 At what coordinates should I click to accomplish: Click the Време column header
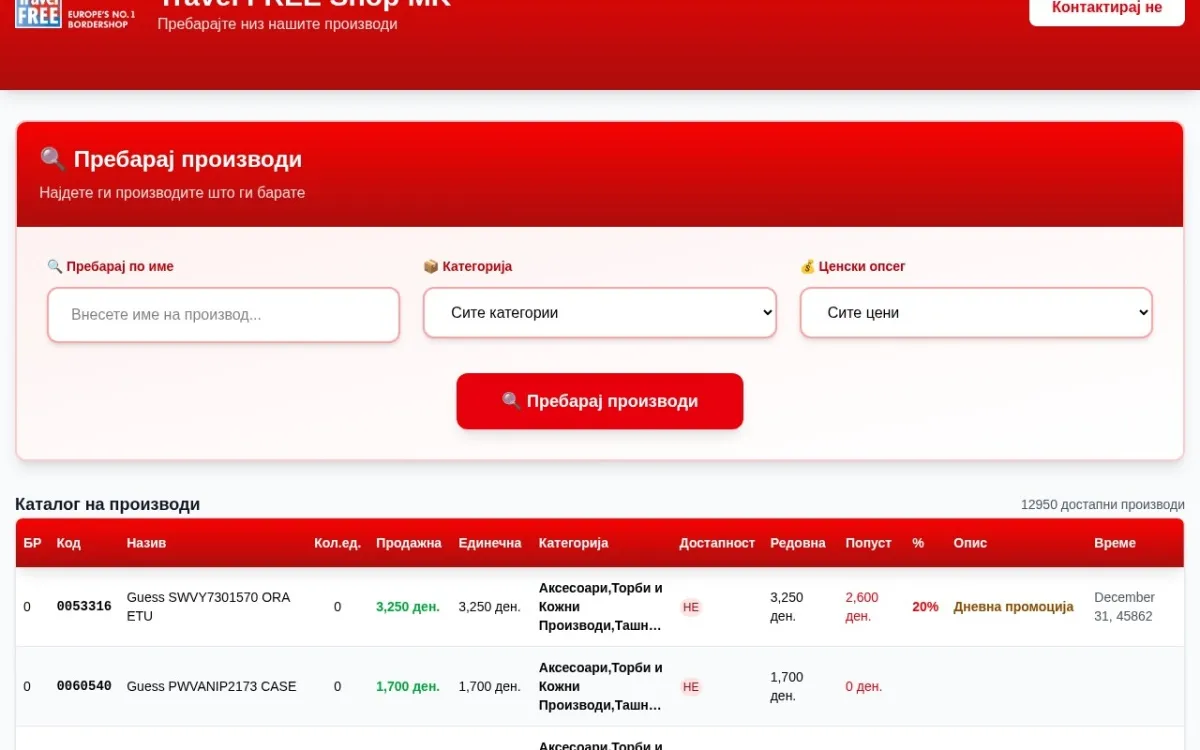tap(1115, 543)
